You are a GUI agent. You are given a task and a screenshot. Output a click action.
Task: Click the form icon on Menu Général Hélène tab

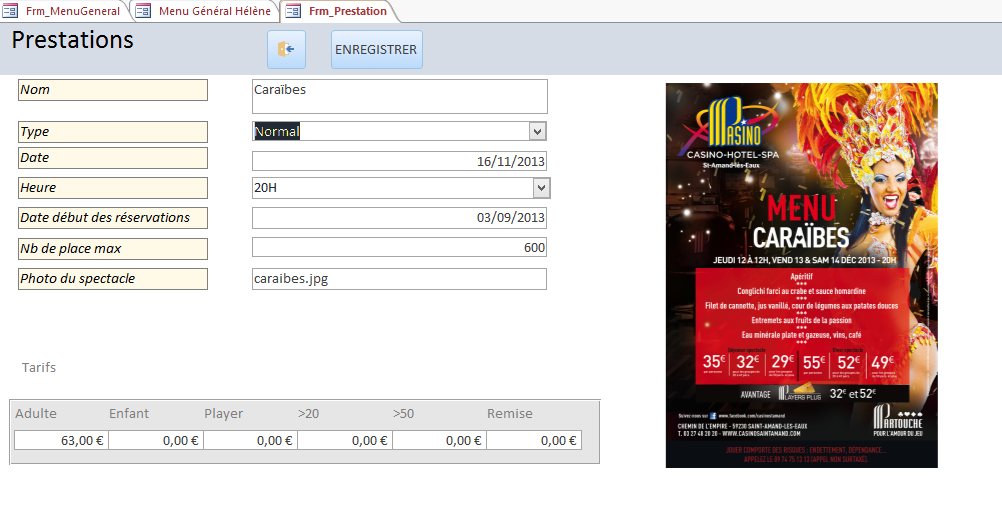(x=144, y=11)
